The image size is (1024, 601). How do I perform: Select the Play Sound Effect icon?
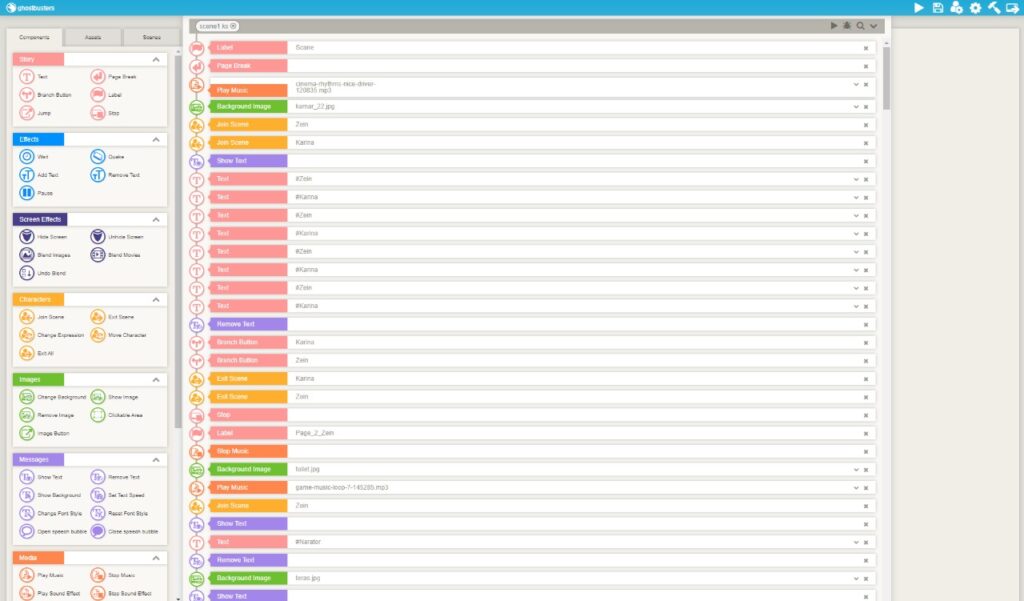27,593
